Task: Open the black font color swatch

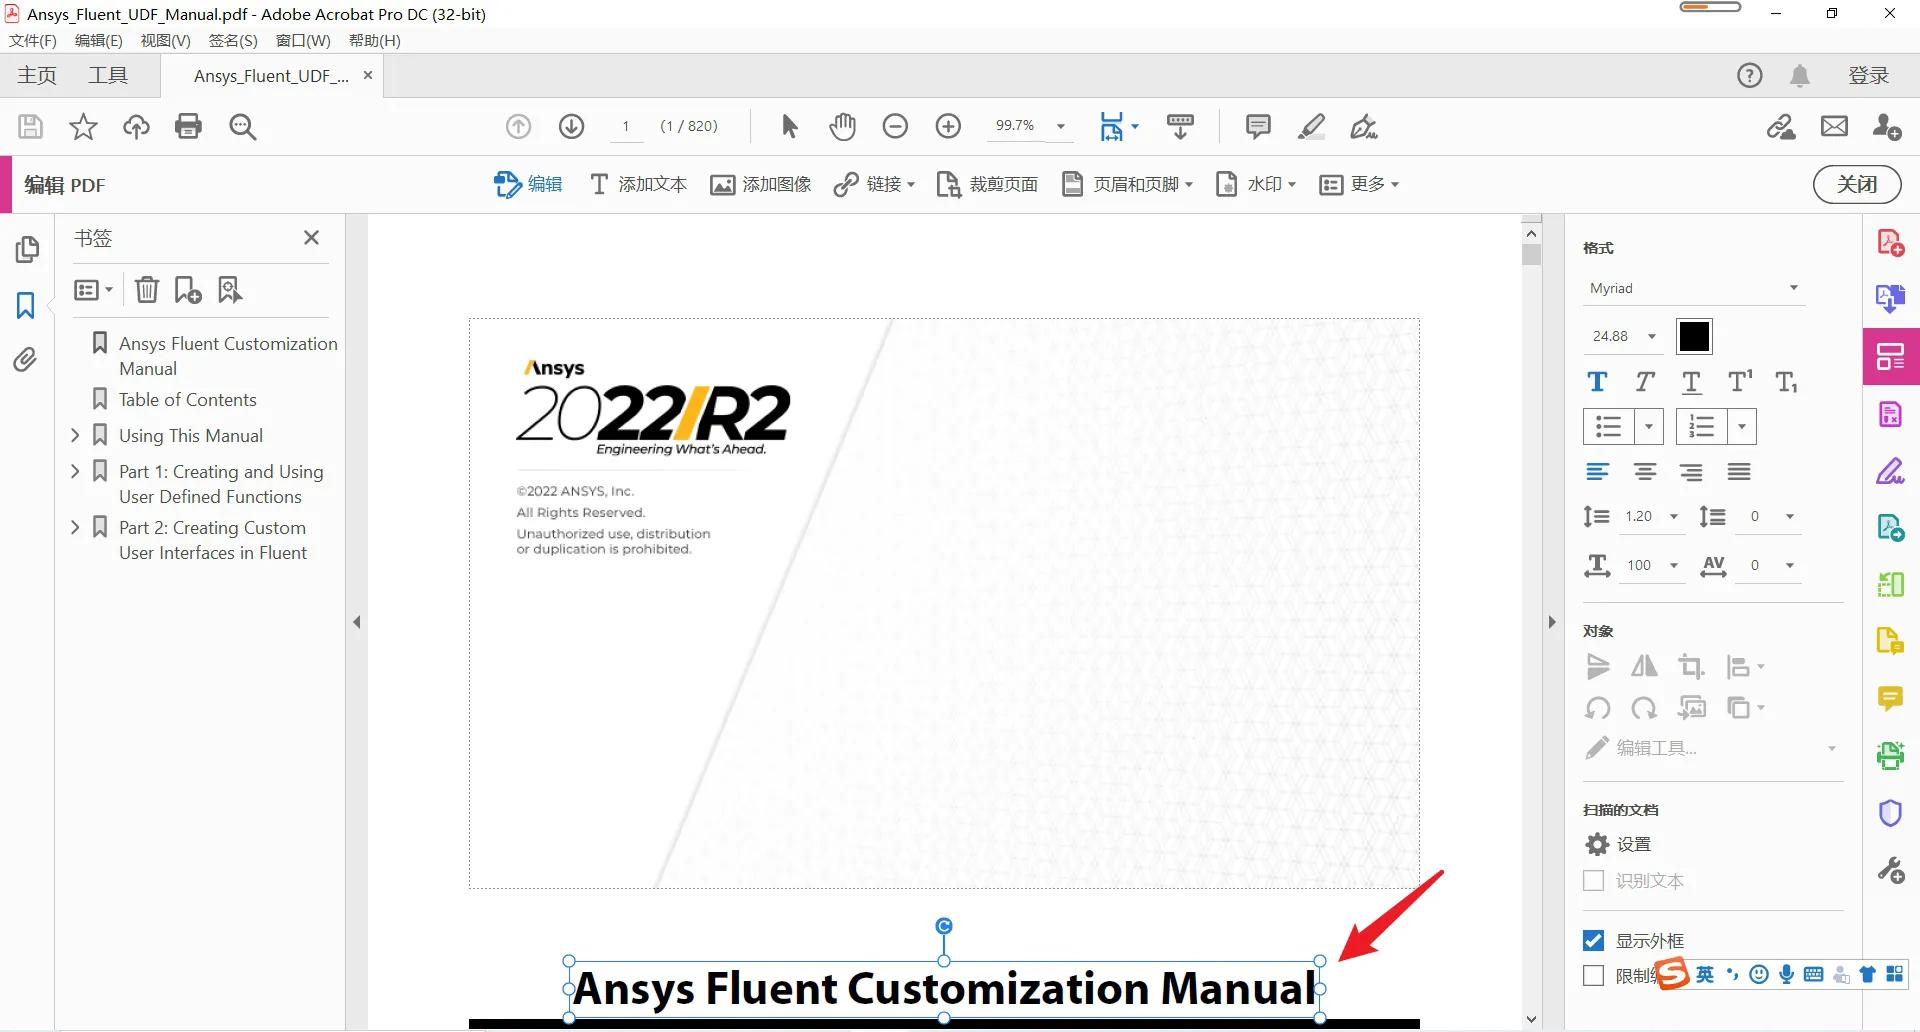Action: point(1694,337)
